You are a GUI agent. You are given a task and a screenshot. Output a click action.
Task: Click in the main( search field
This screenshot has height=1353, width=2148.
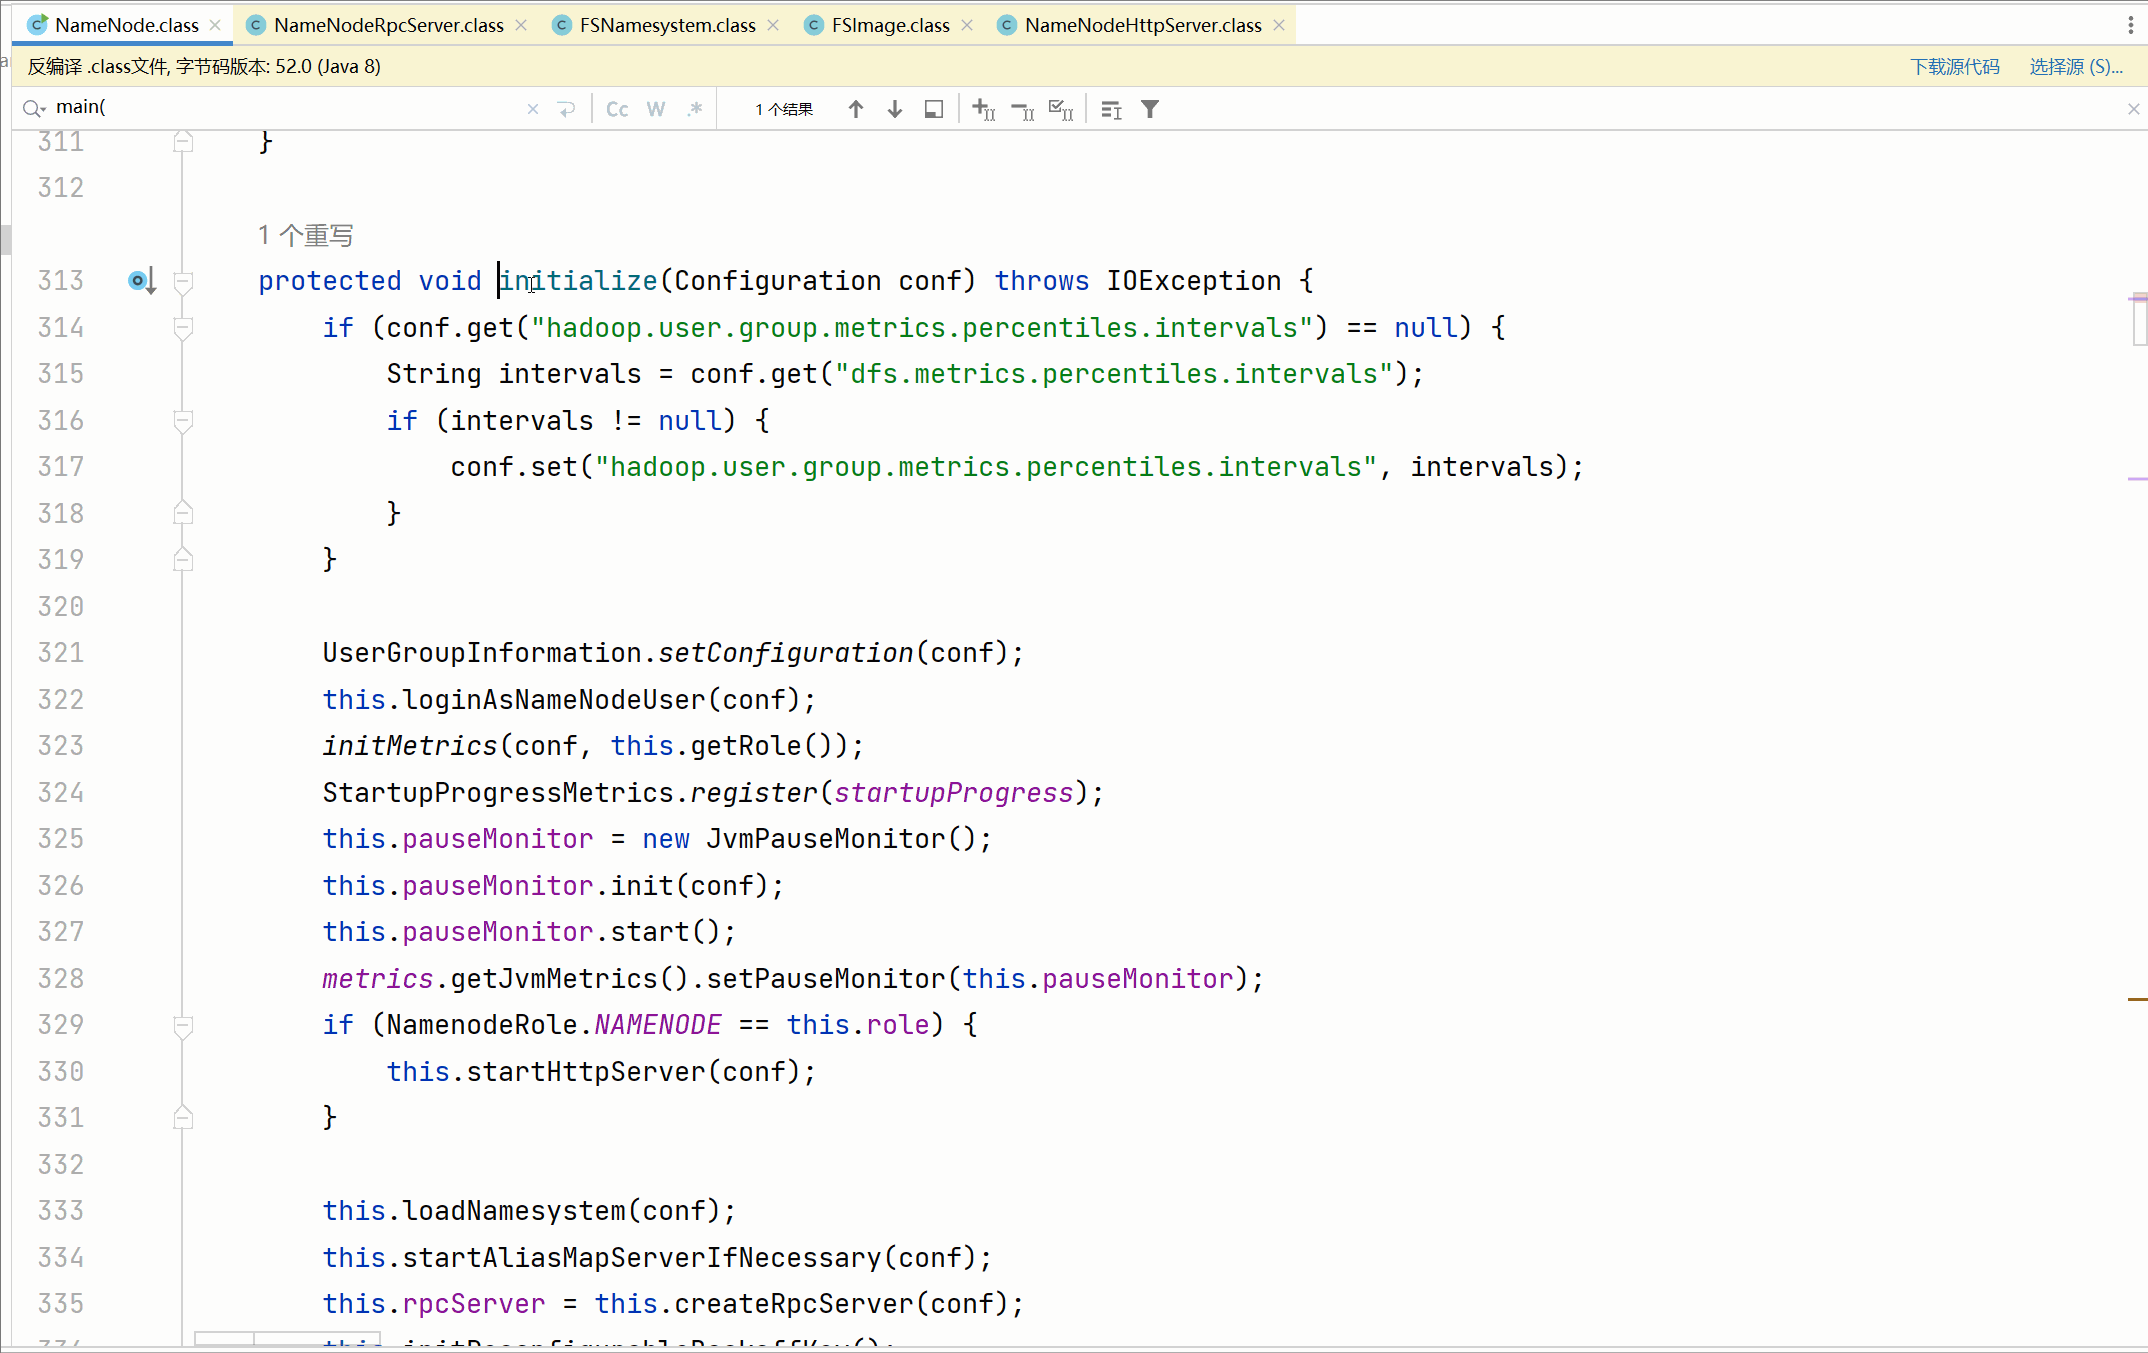pos(280,107)
